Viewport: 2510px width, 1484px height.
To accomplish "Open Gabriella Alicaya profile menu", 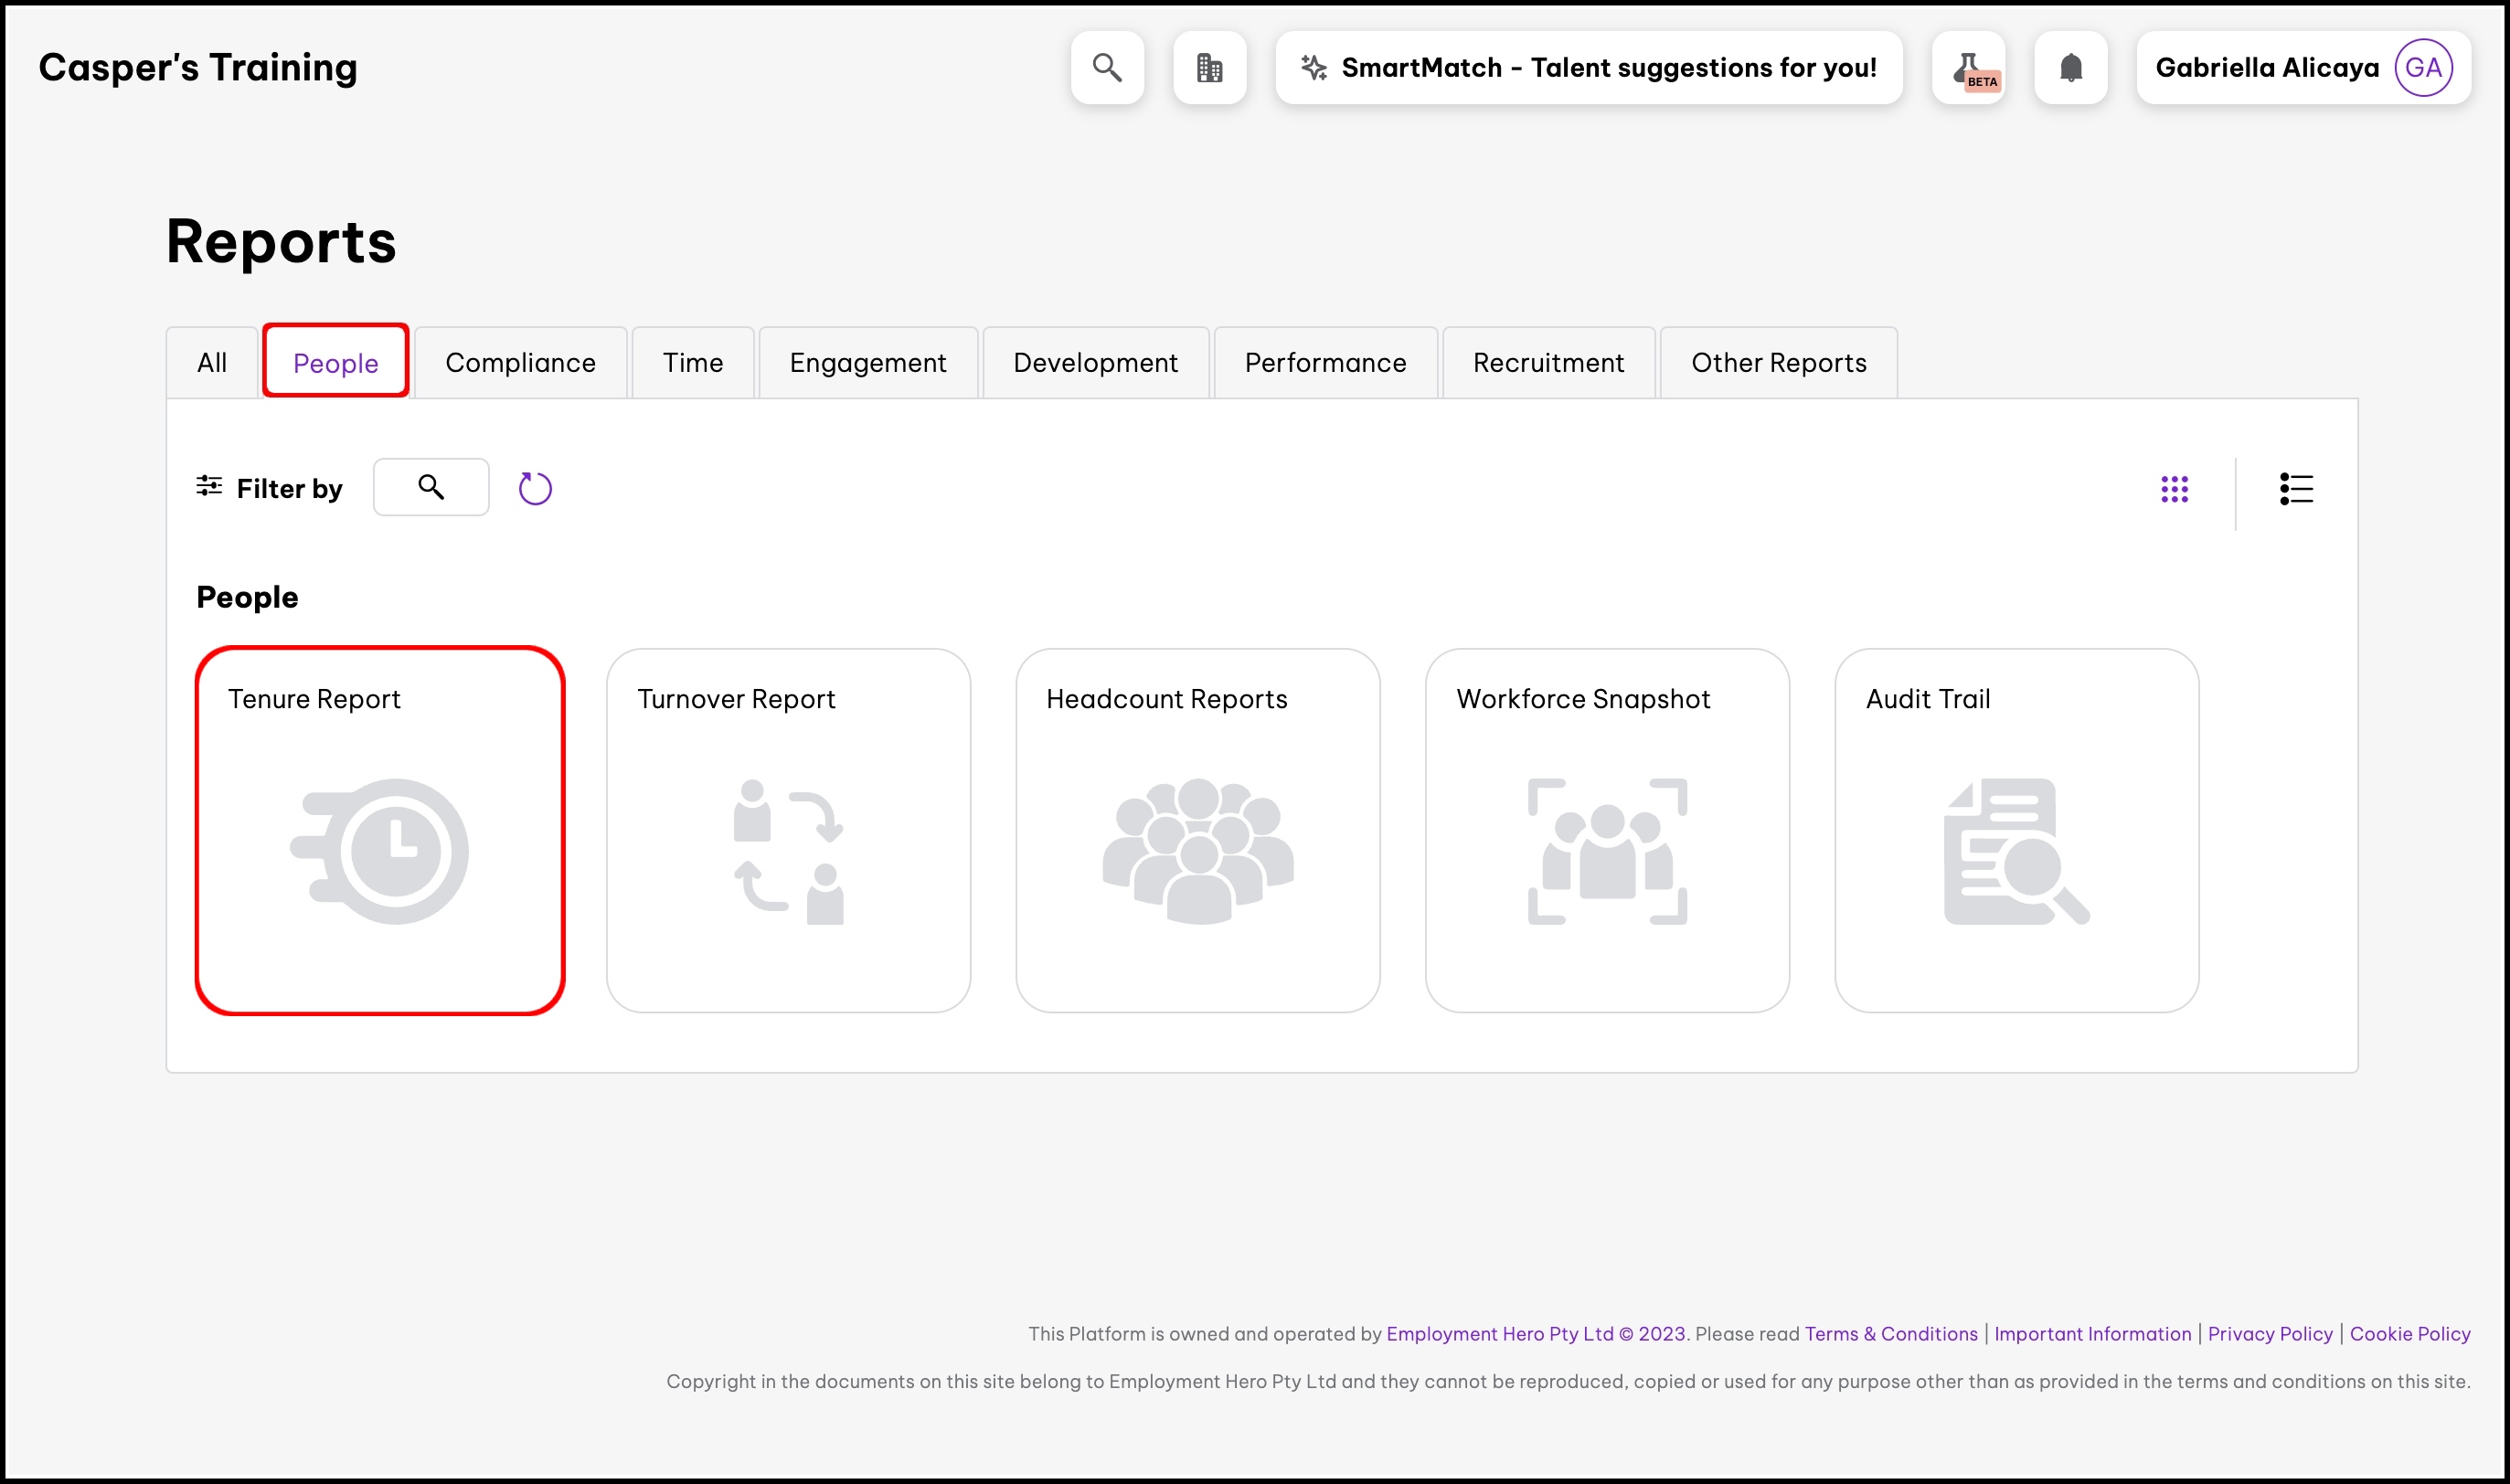I will pos(2304,67).
